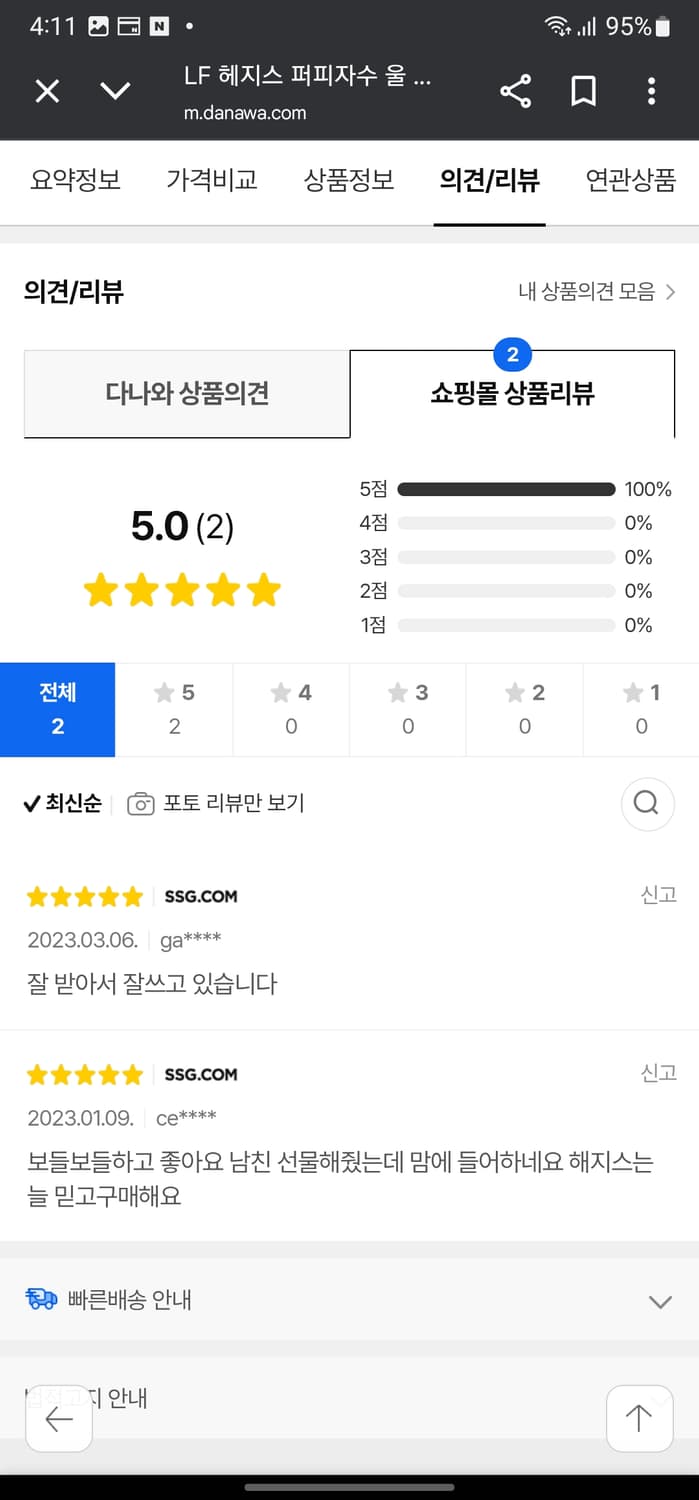Tap the back arrow button at the bottom left
The width and height of the screenshot is (699, 1500).
59,1418
